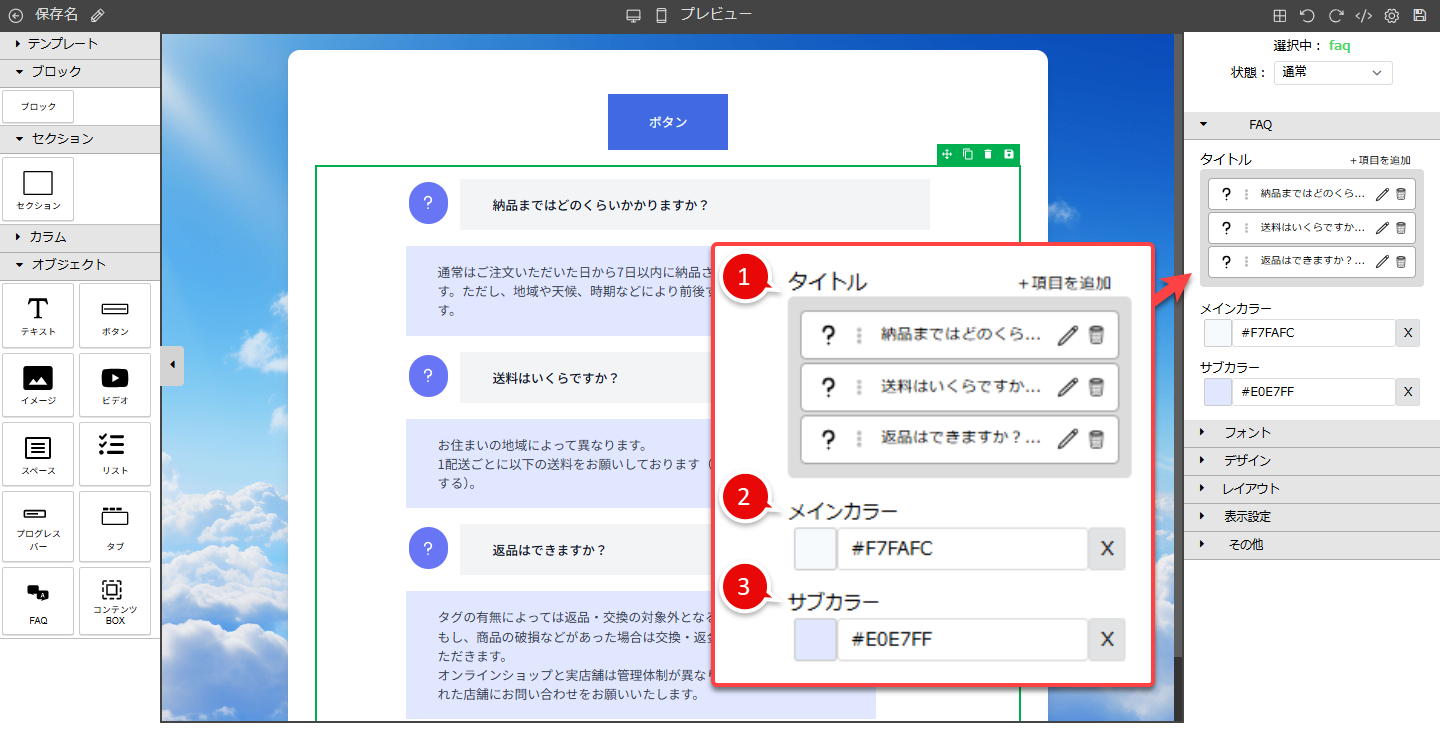
Task: Click the blue ボタン on the canvas
Action: coord(667,122)
